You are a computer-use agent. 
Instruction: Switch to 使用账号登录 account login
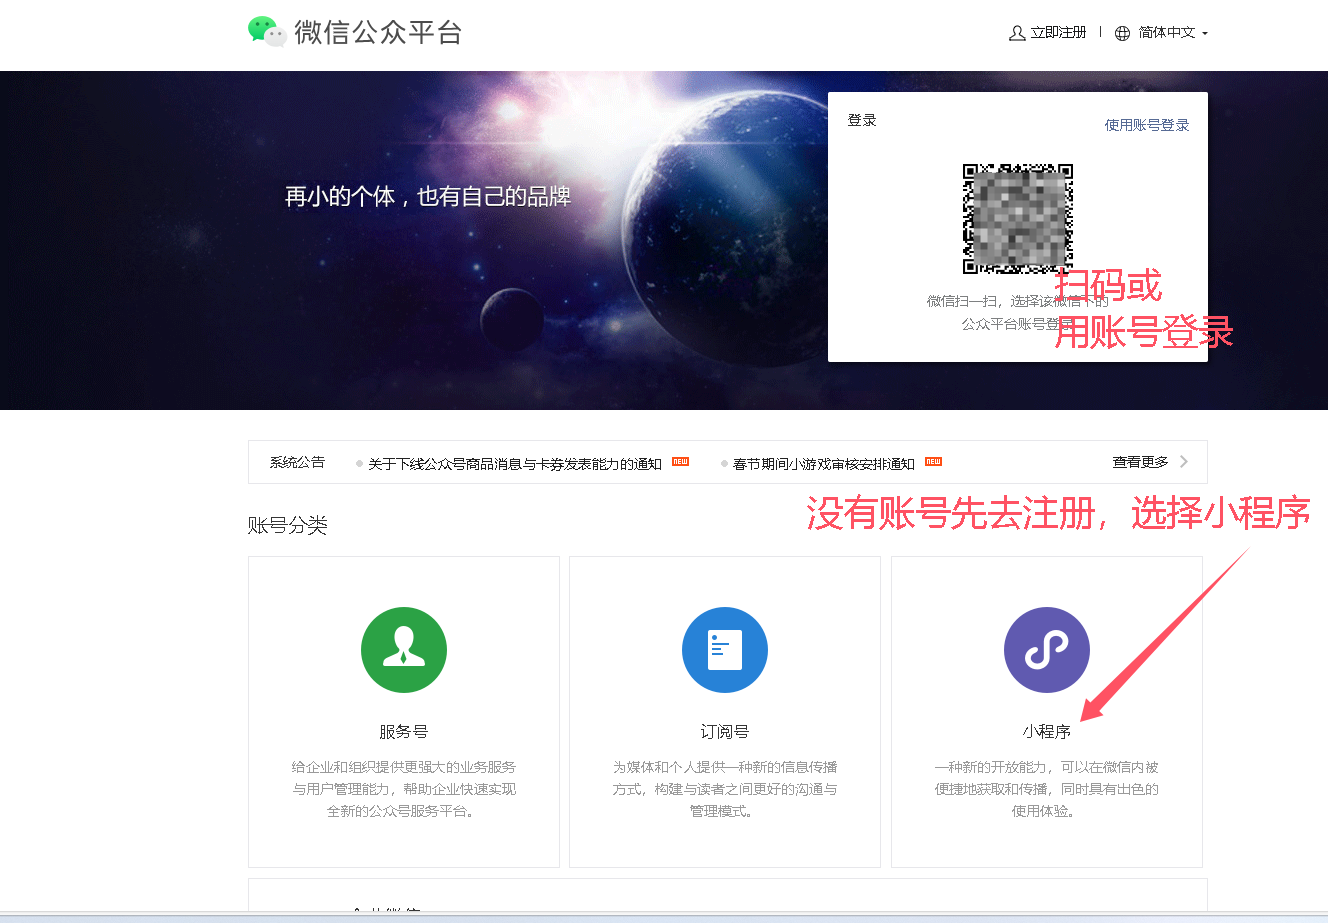pyautogui.click(x=1147, y=125)
